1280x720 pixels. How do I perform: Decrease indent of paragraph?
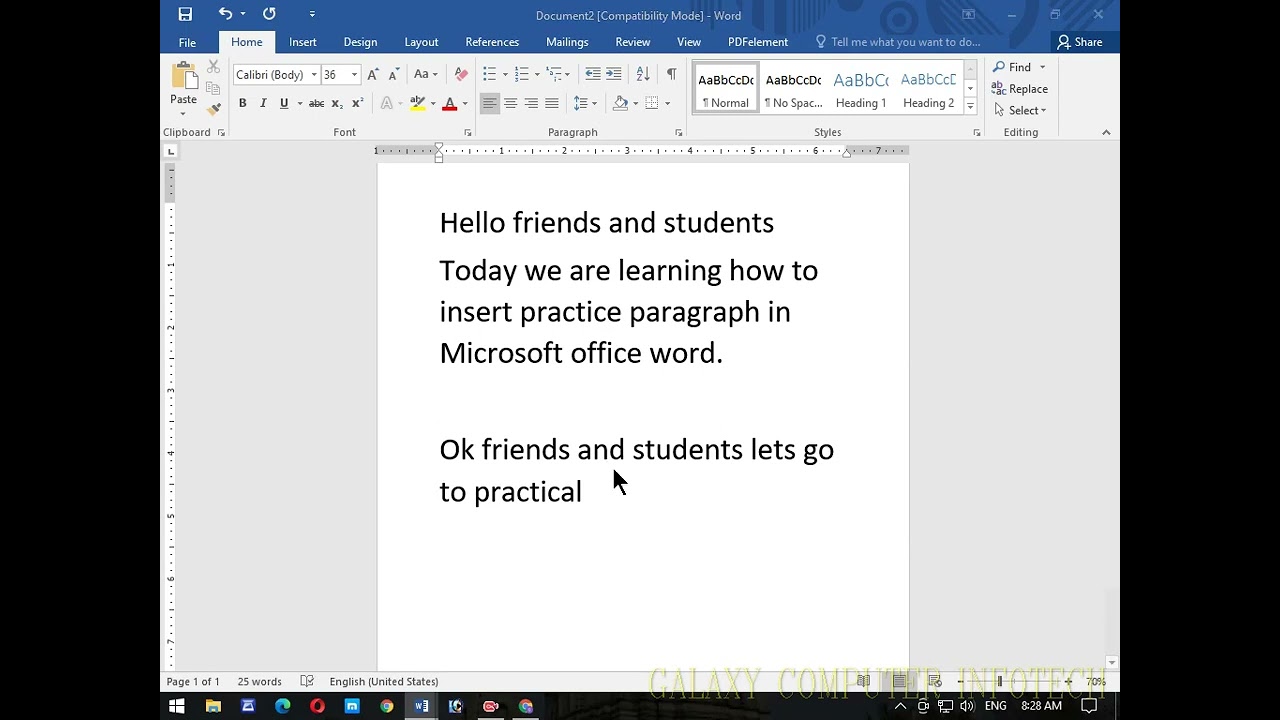click(592, 75)
